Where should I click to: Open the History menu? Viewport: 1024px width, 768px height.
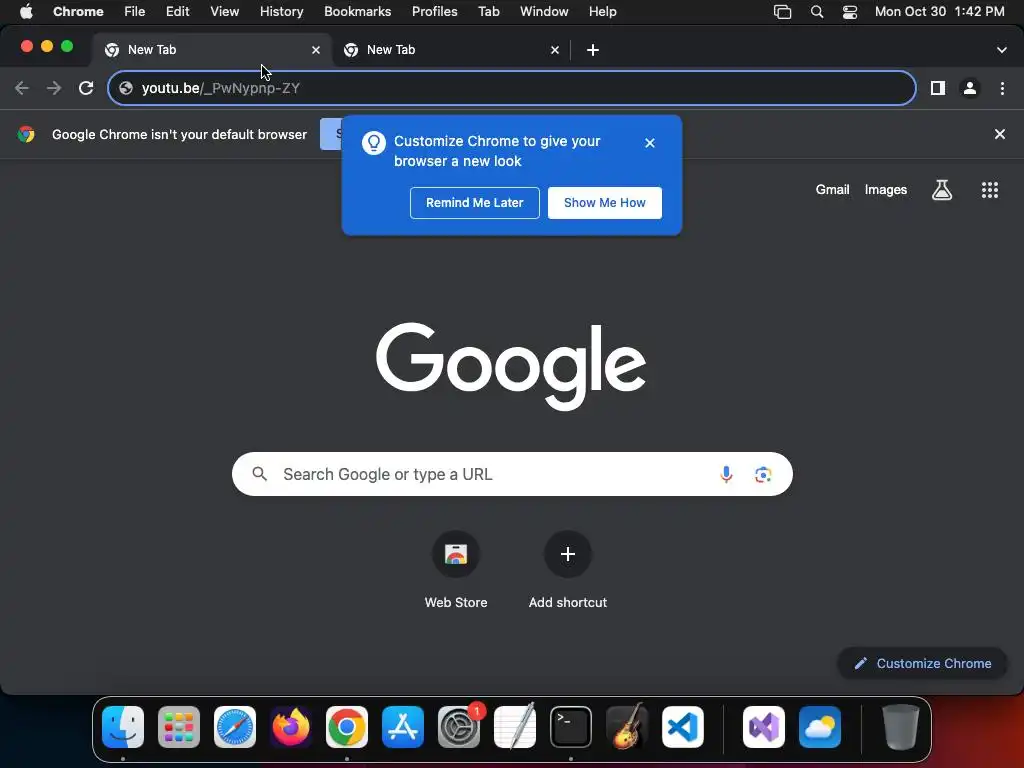281,12
